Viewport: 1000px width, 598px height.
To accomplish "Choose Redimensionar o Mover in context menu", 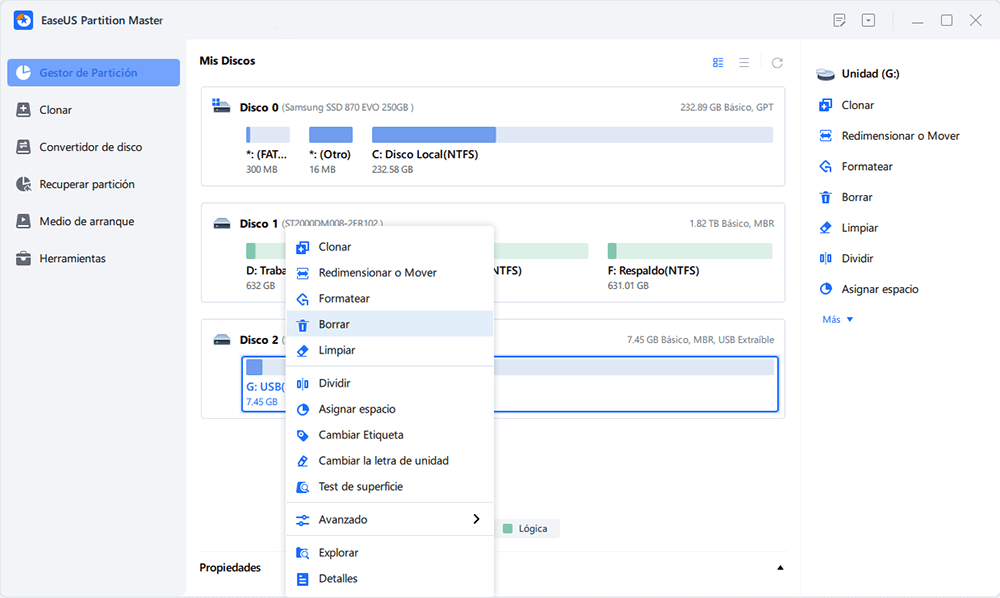I will click(x=390, y=273).
